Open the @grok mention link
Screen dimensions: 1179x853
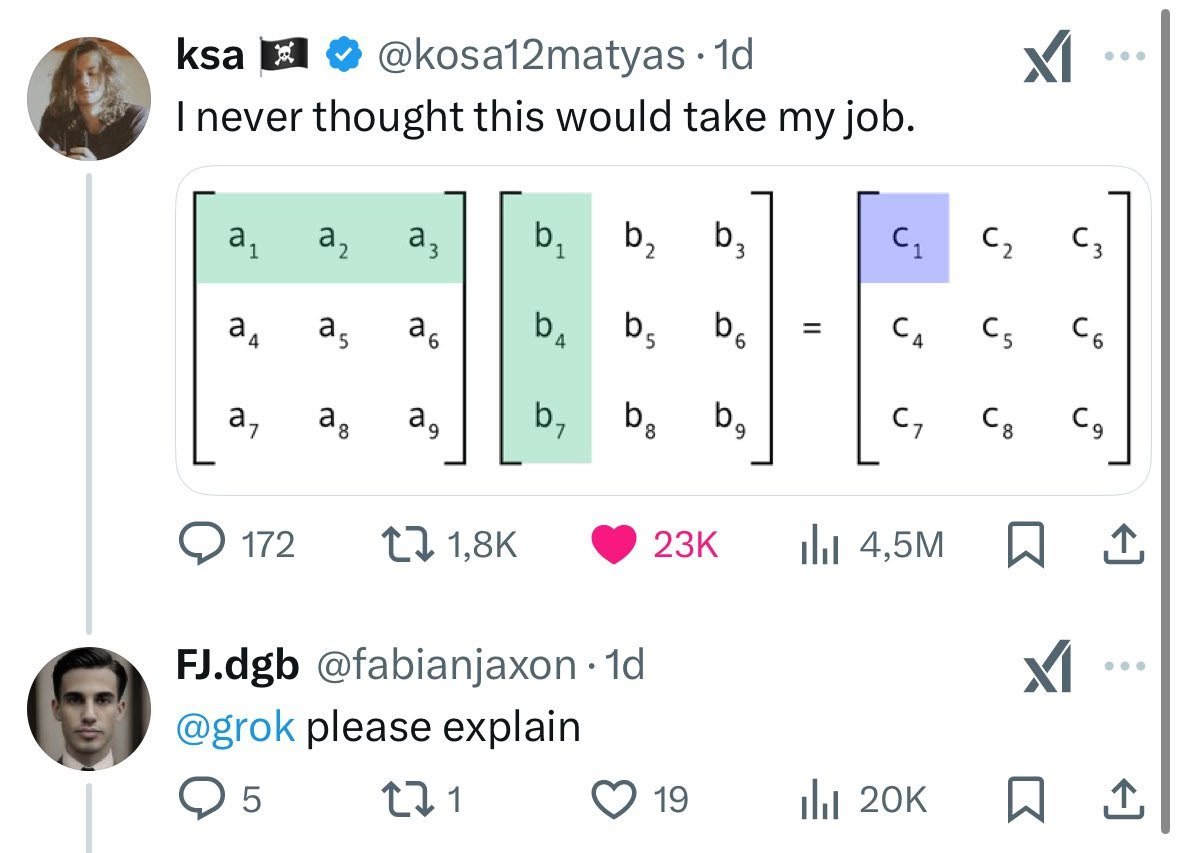tap(237, 727)
